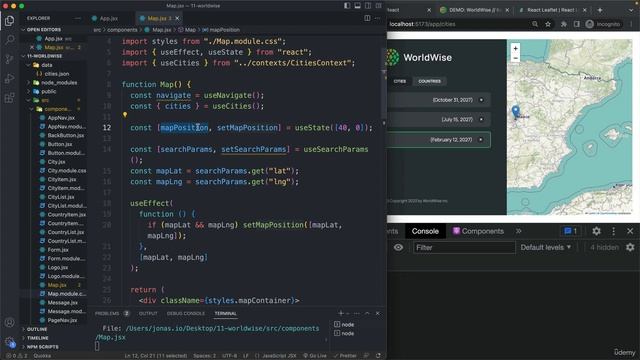The image size is (640, 360).
Task: Select the Console DevTools tab
Action: [425, 231]
